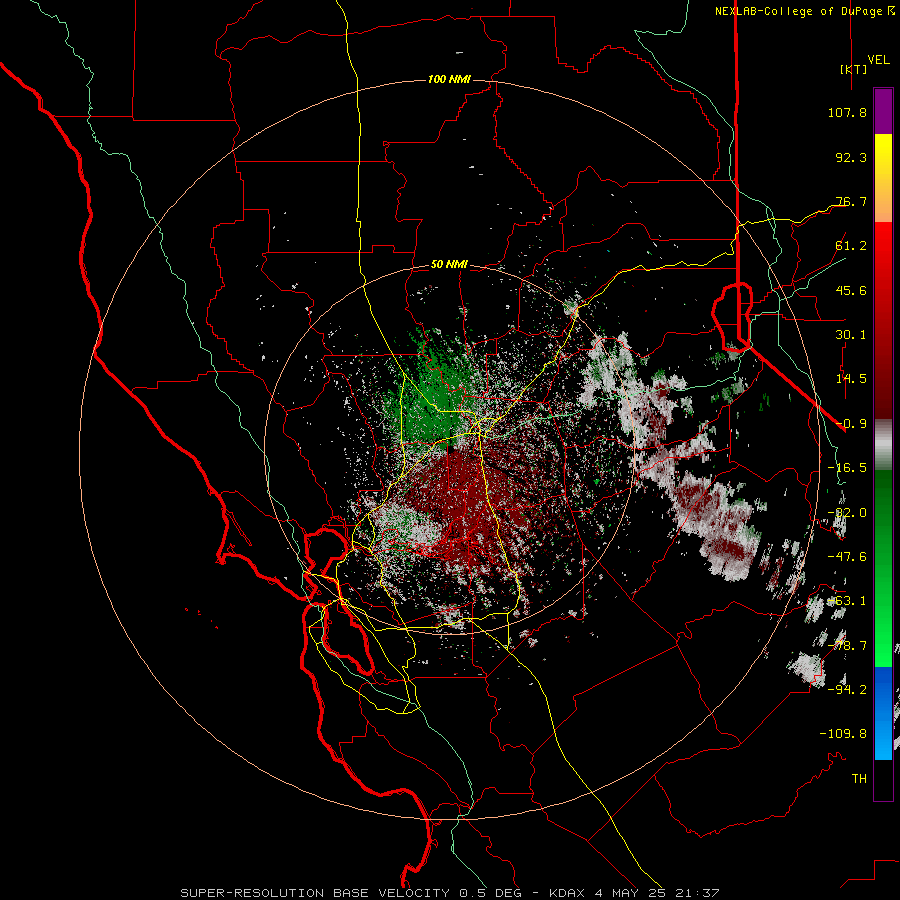Viewport: 900px width, 900px height.
Task: Select the 107.8 velocity scale value
Action: (847, 112)
